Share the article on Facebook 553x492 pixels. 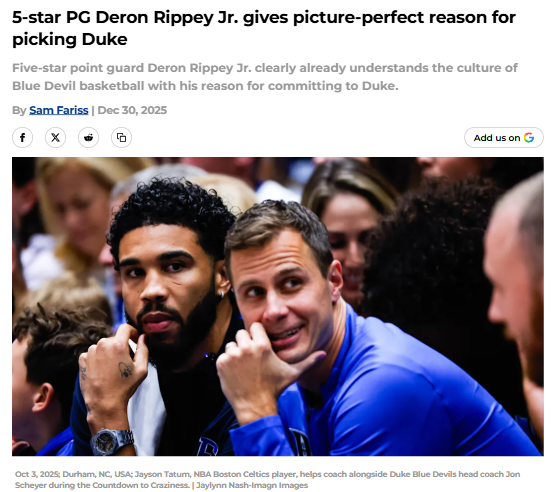[x=22, y=138]
